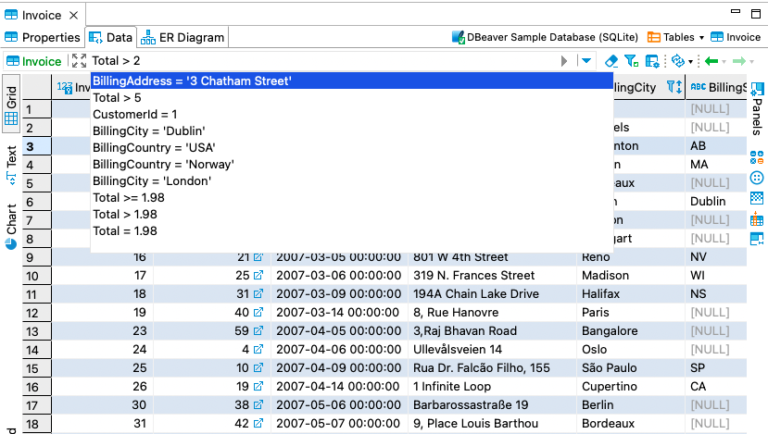Image resolution: width=768 pixels, height=434 pixels.
Task: Open the Data tab
Action: (111, 37)
